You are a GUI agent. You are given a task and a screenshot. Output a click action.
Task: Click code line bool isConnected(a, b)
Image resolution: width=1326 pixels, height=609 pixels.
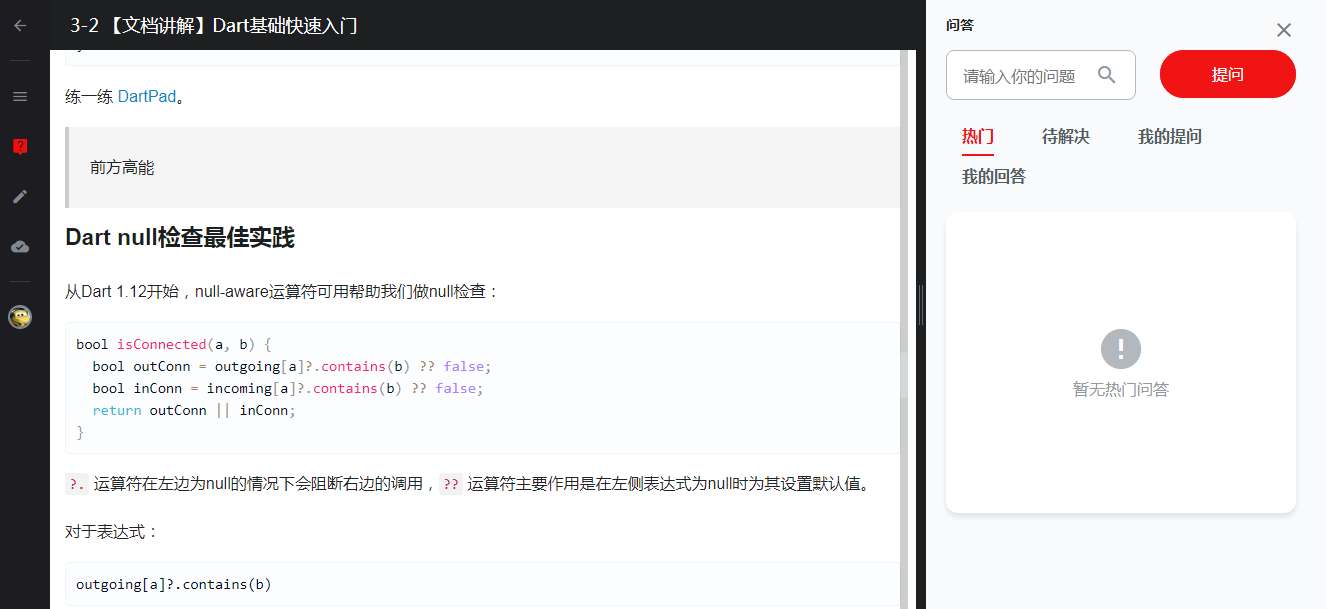tap(174, 344)
